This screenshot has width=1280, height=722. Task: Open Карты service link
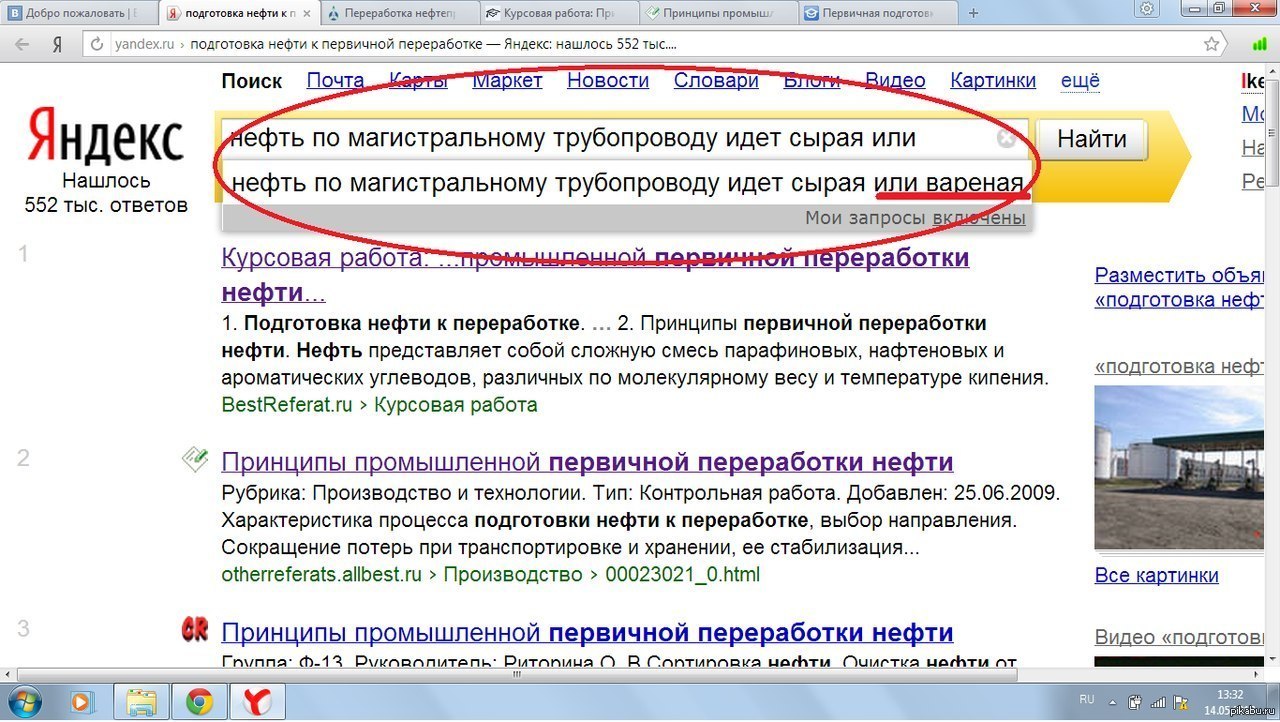coord(418,81)
